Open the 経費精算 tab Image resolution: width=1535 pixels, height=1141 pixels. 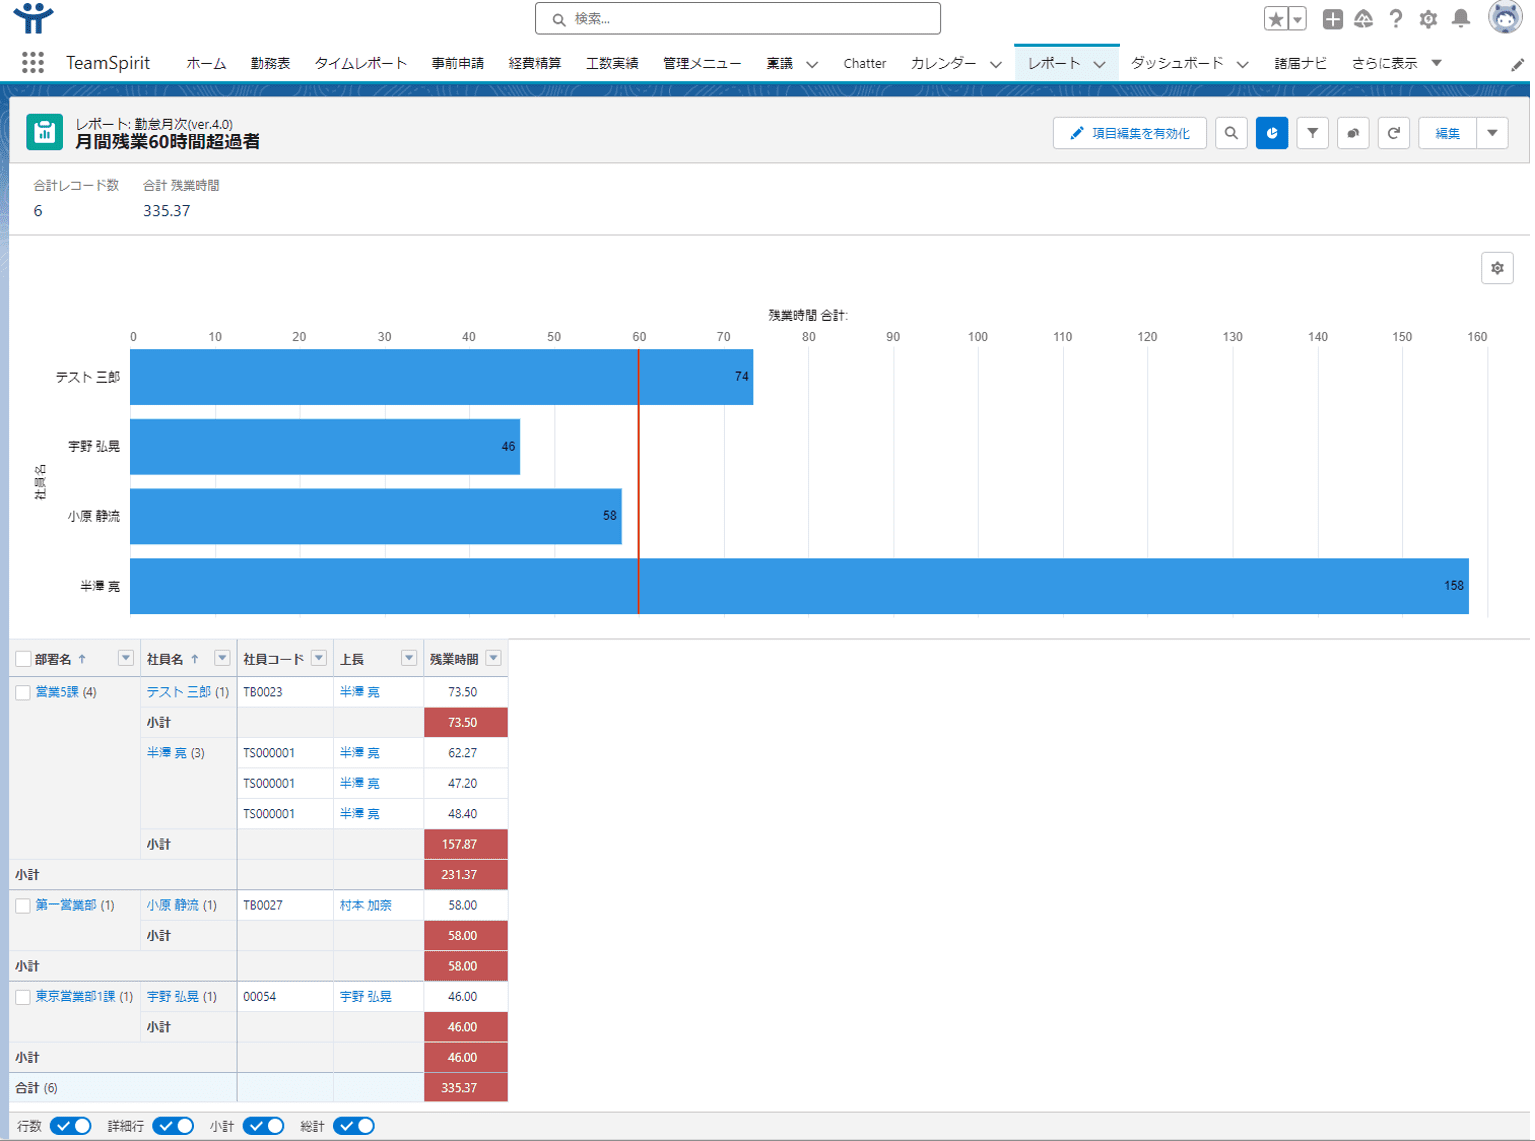point(534,63)
